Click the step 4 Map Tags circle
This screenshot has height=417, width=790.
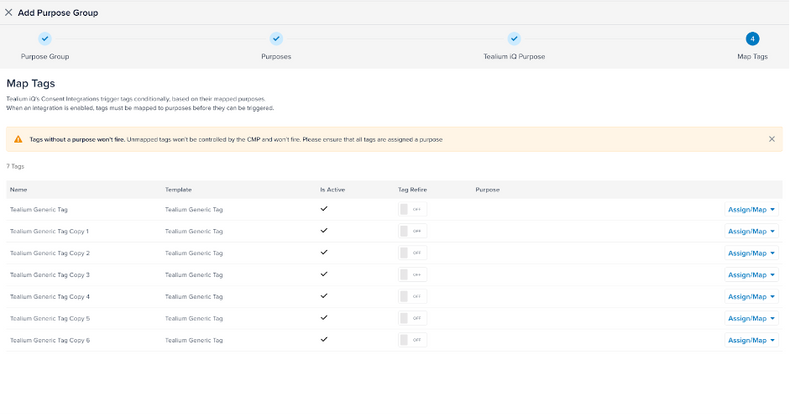[752, 39]
